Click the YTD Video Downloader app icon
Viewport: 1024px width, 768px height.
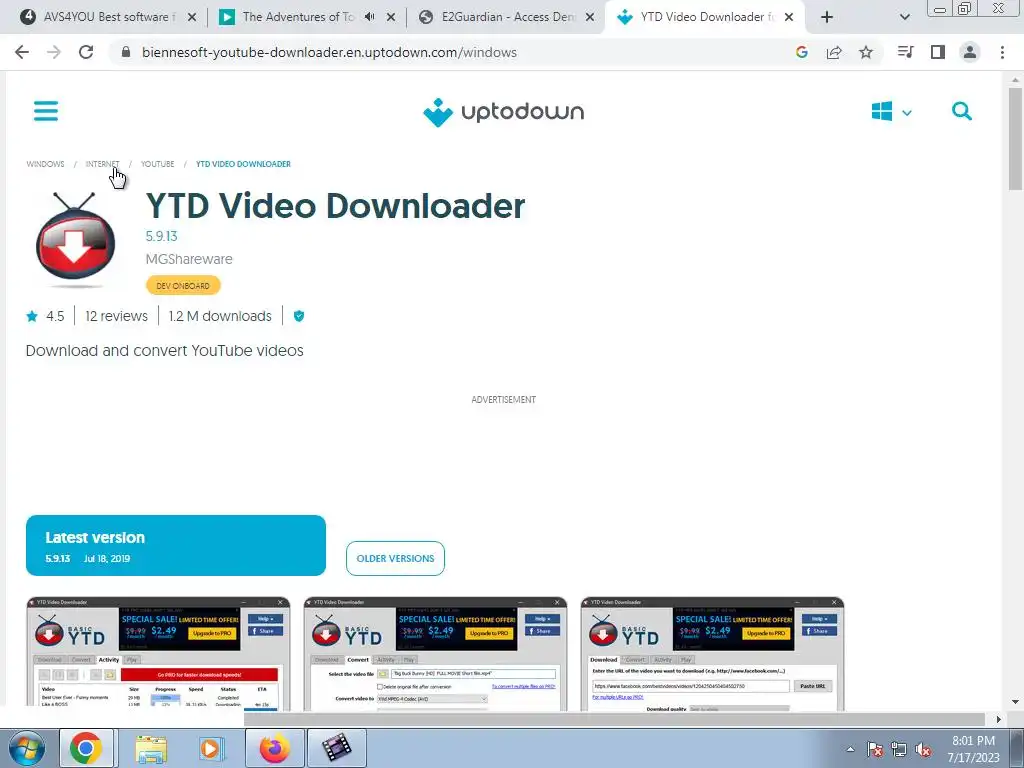[x=75, y=240]
